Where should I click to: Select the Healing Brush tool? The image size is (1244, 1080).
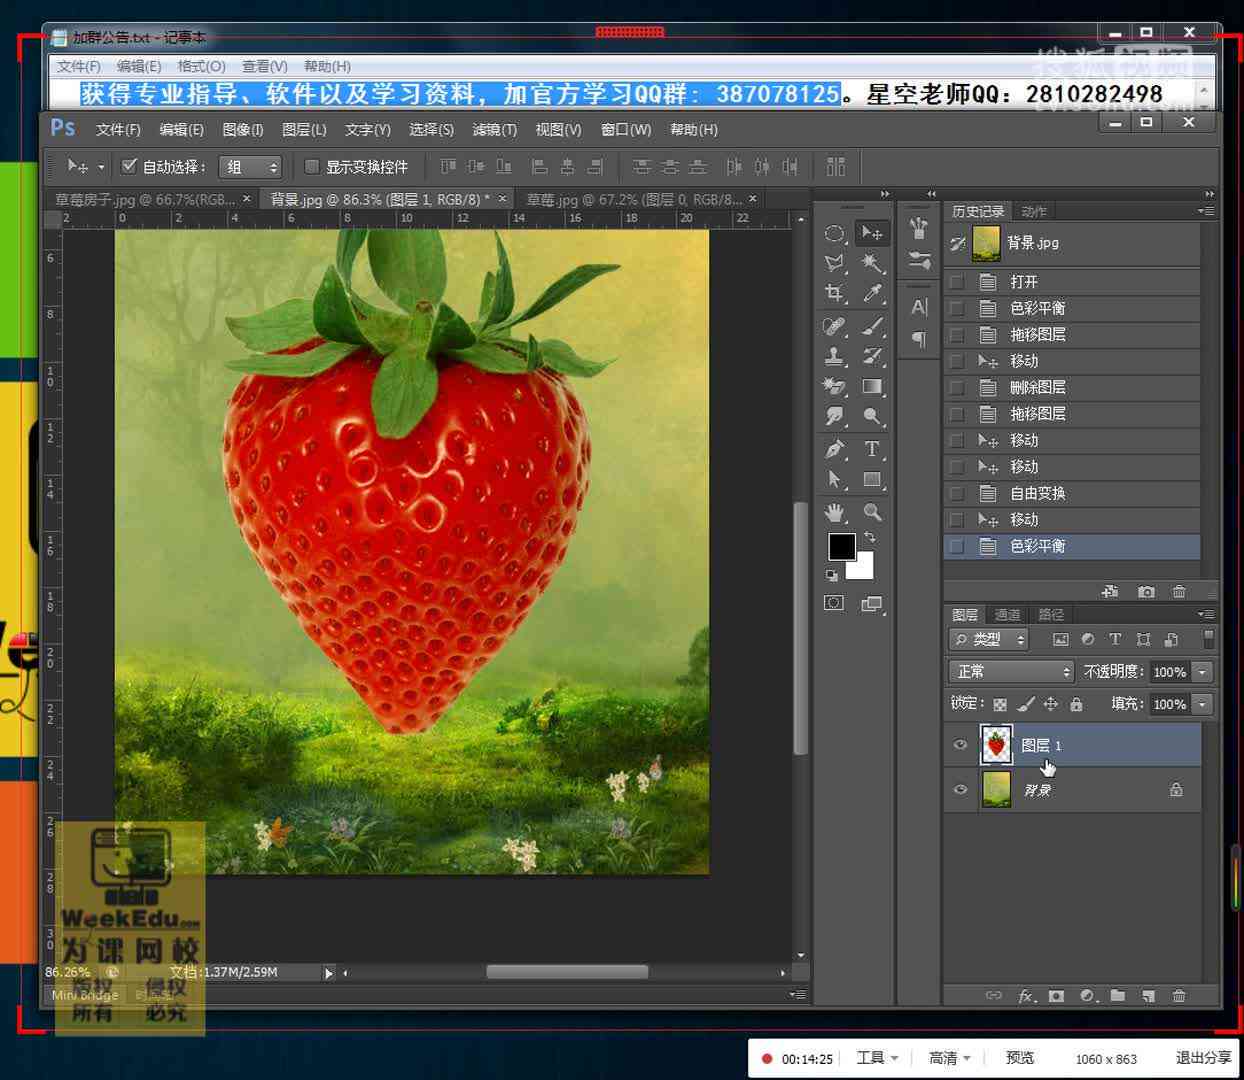(x=834, y=326)
